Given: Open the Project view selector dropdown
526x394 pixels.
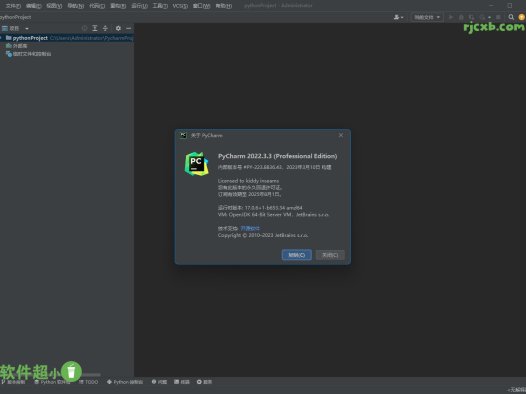Looking at the screenshot, I should 15,29.
